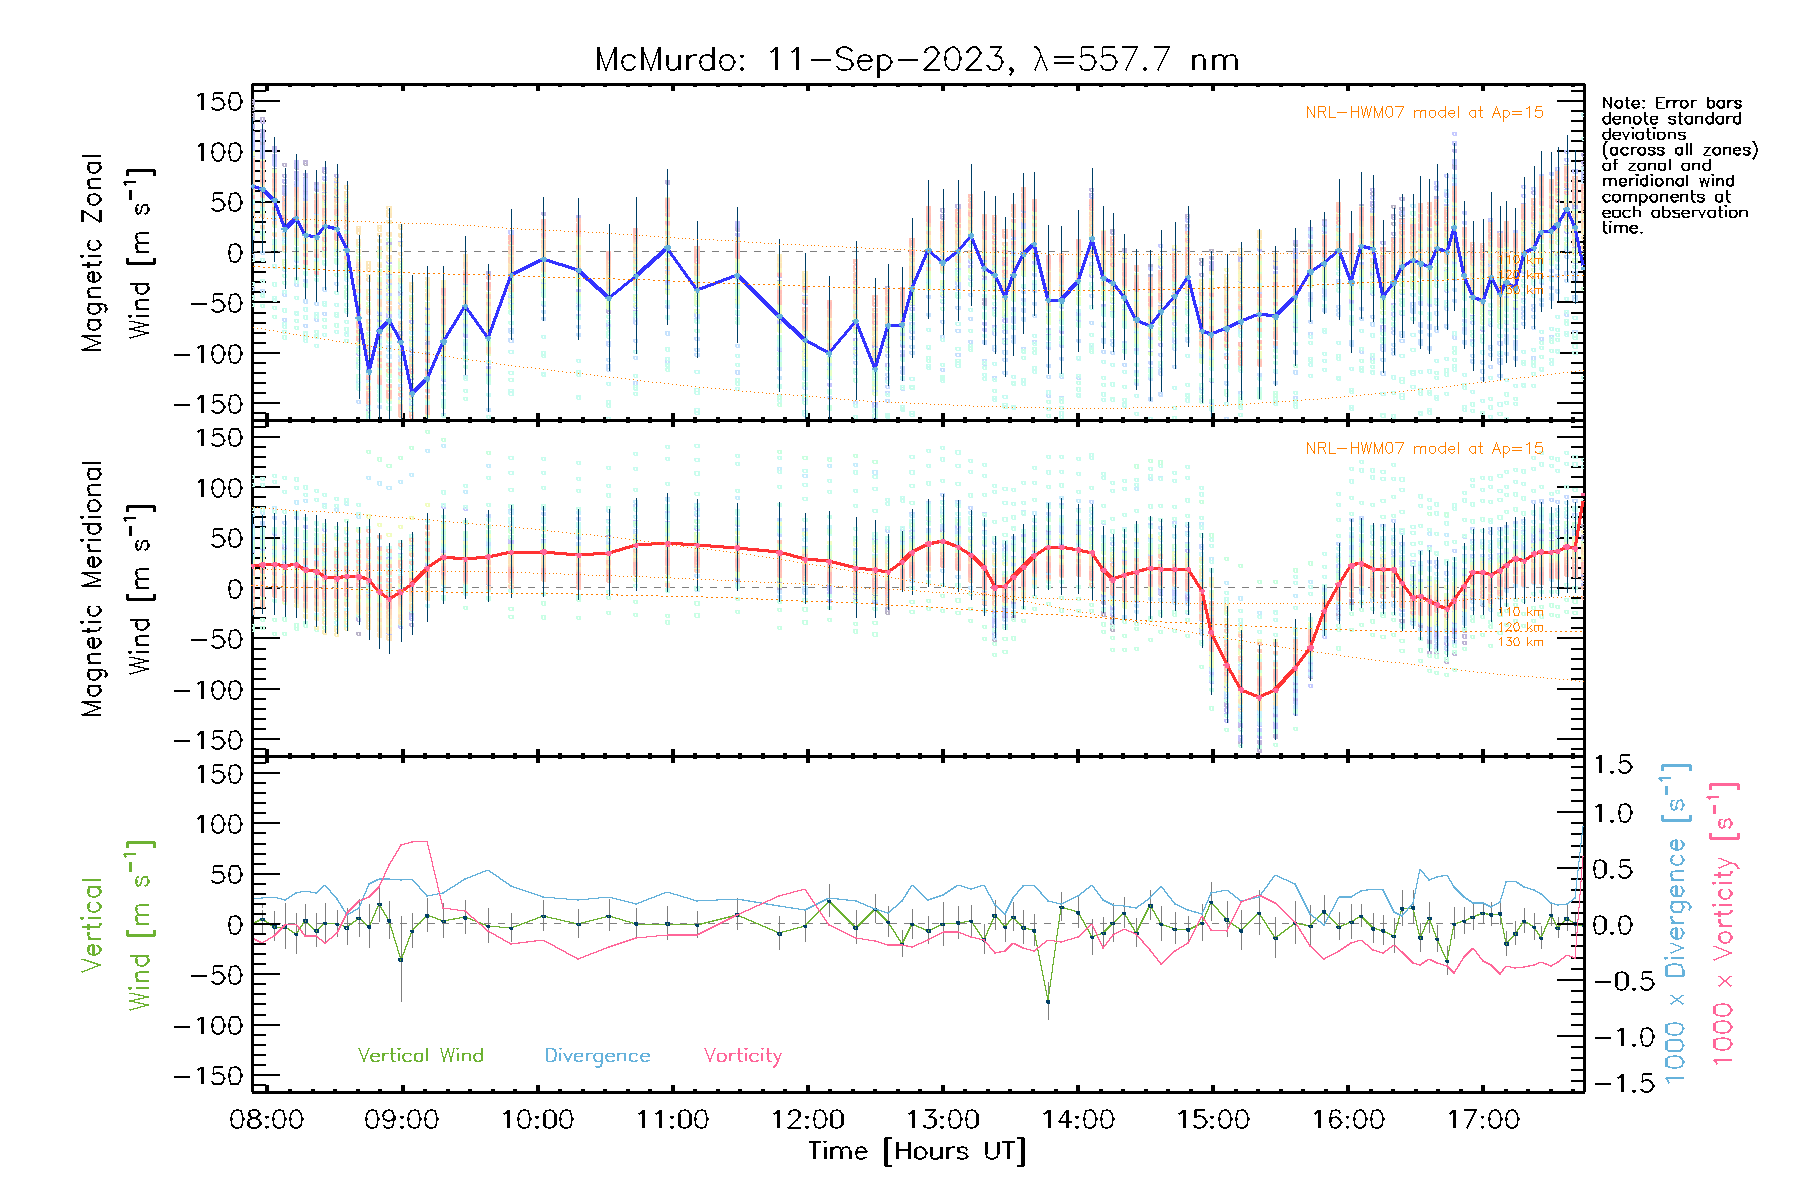Click the 08:00 time tick label
Screen dimensions: 1800x1200
pos(266,1119)
